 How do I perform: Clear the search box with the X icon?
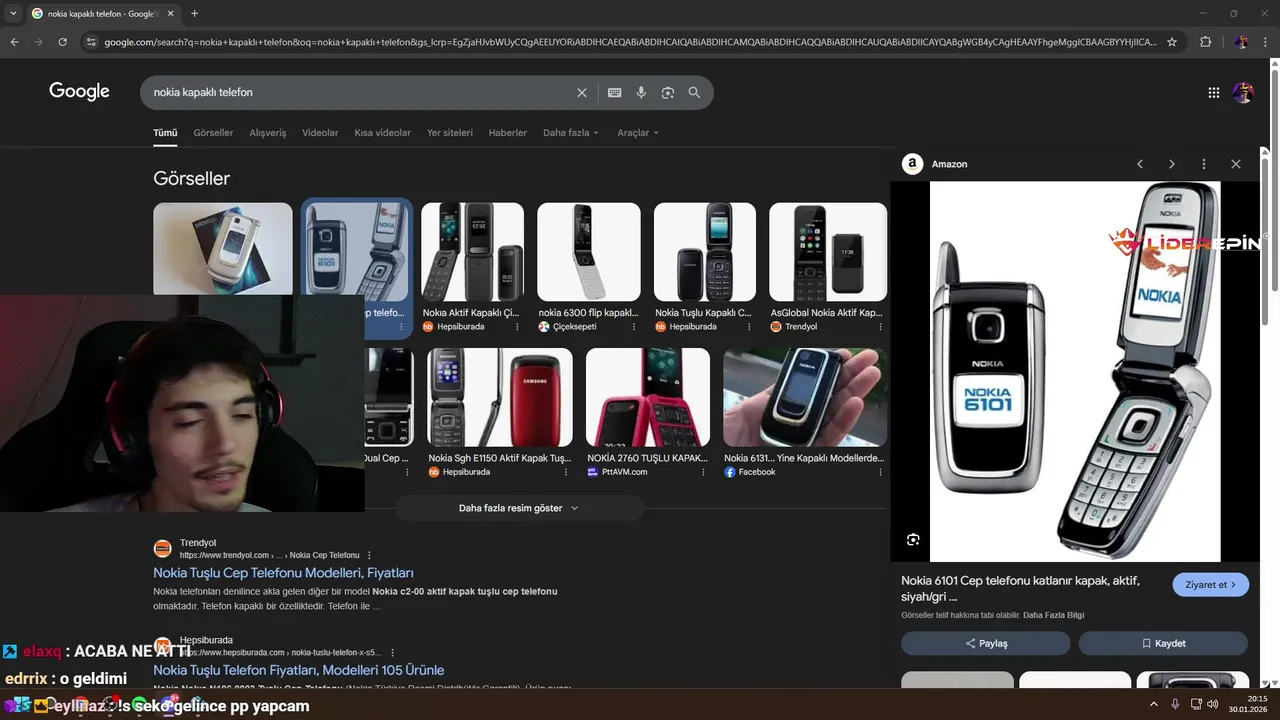pyautogui.click(x=582, y=92)
